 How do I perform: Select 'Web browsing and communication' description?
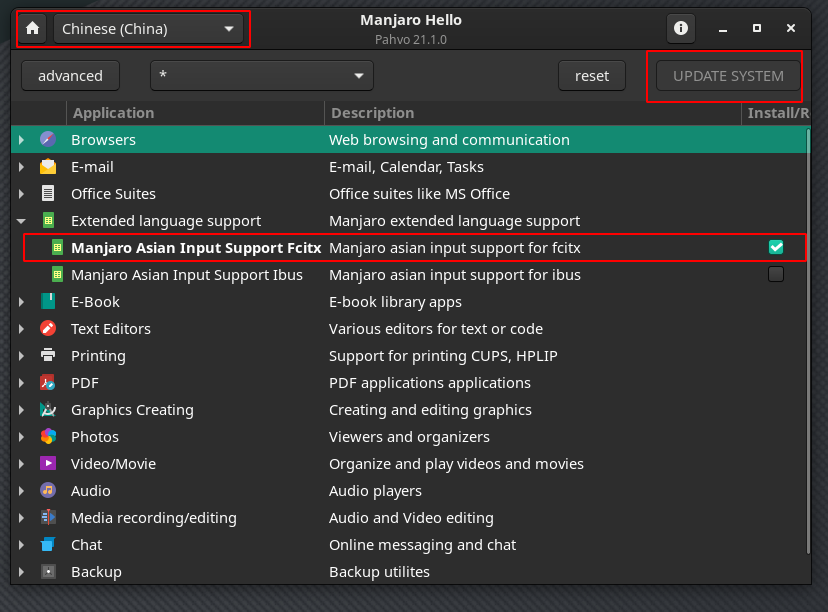point(449,139)
